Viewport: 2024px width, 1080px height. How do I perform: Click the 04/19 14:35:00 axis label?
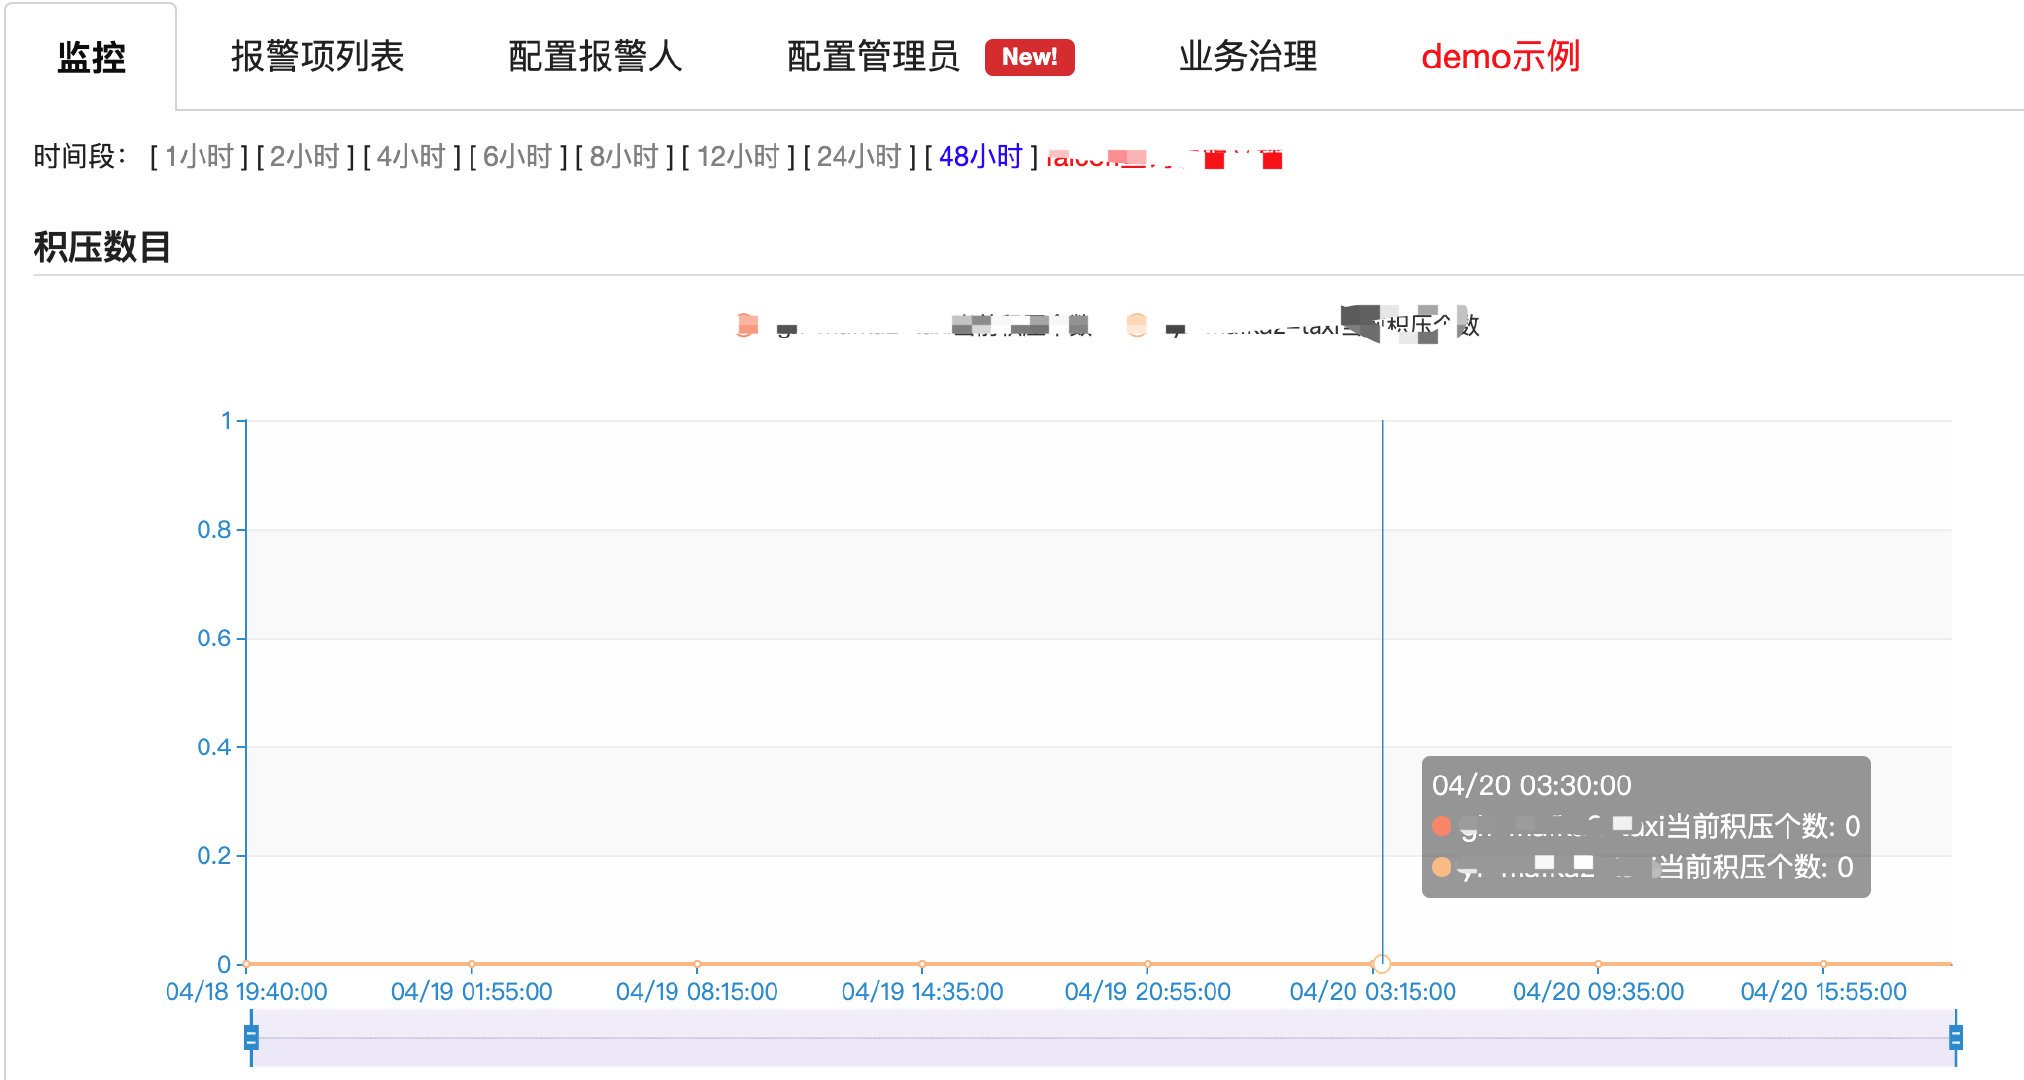point(922,992)
